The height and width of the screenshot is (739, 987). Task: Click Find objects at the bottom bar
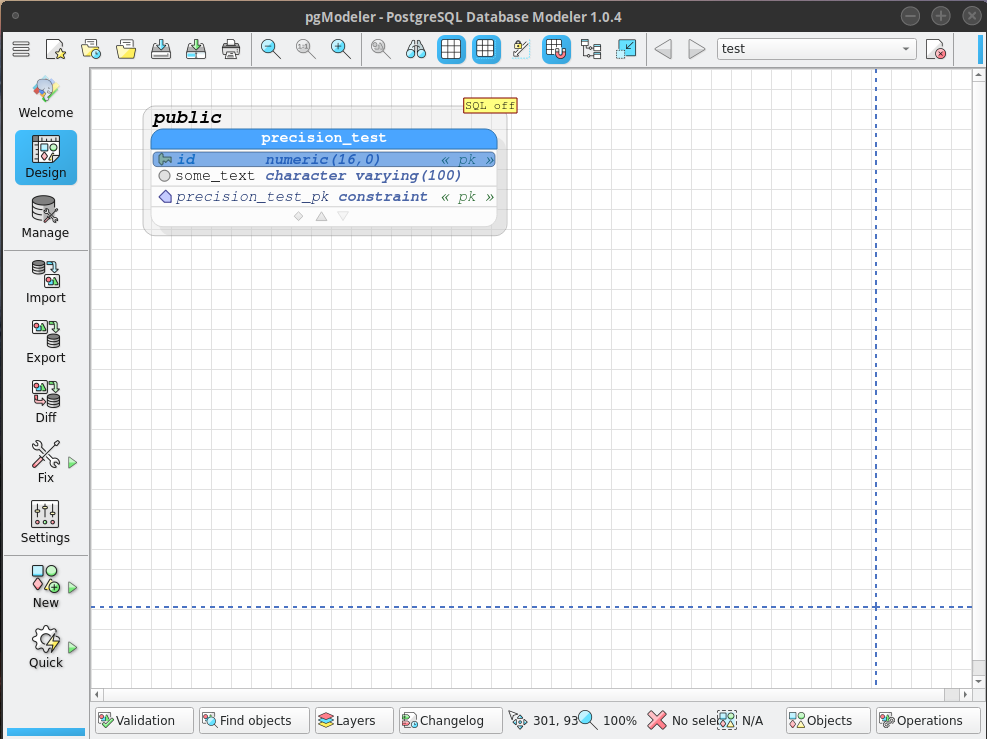coord(254,720)
